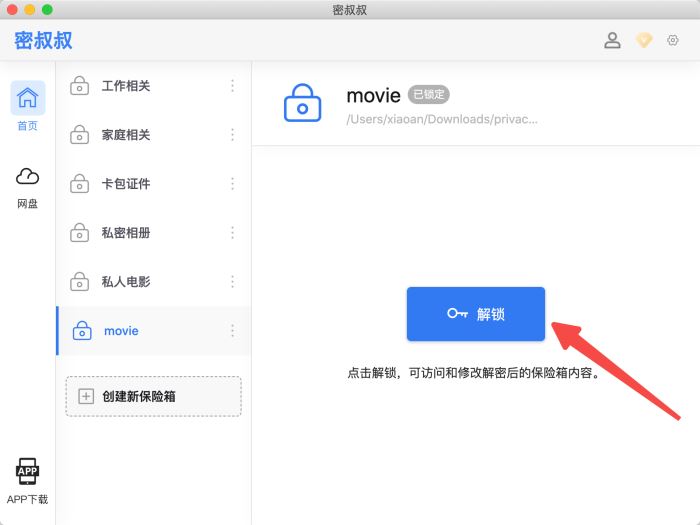This screenshot has height=525, width=700.
Task: Open more options for 私密相册
Action: (232, 233)
